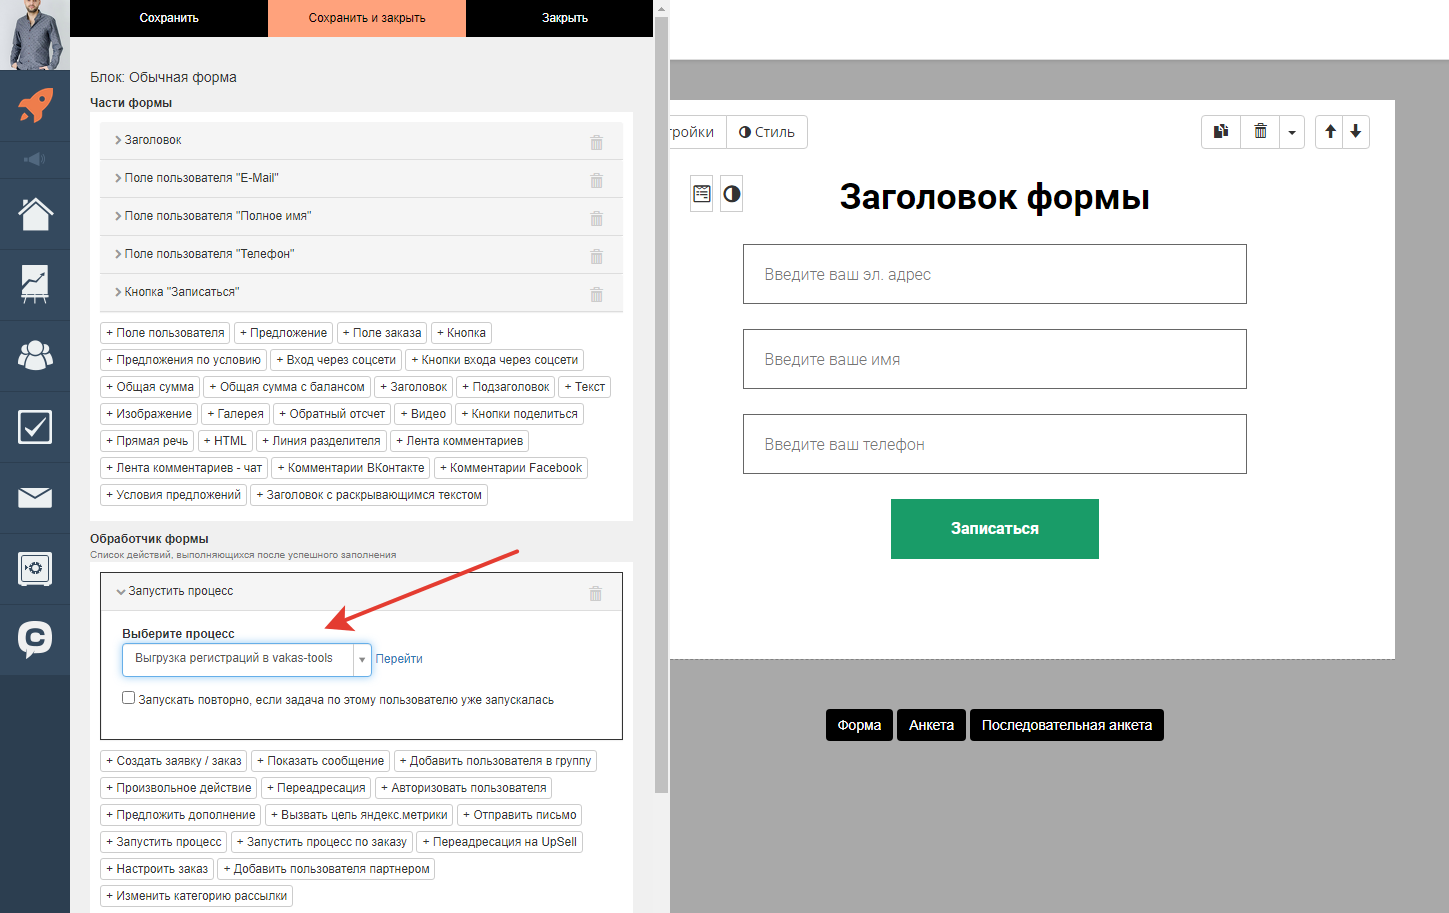Open the 'Перейти' link next to the process
Viewport: 1449px width, 913px height.
399,659
